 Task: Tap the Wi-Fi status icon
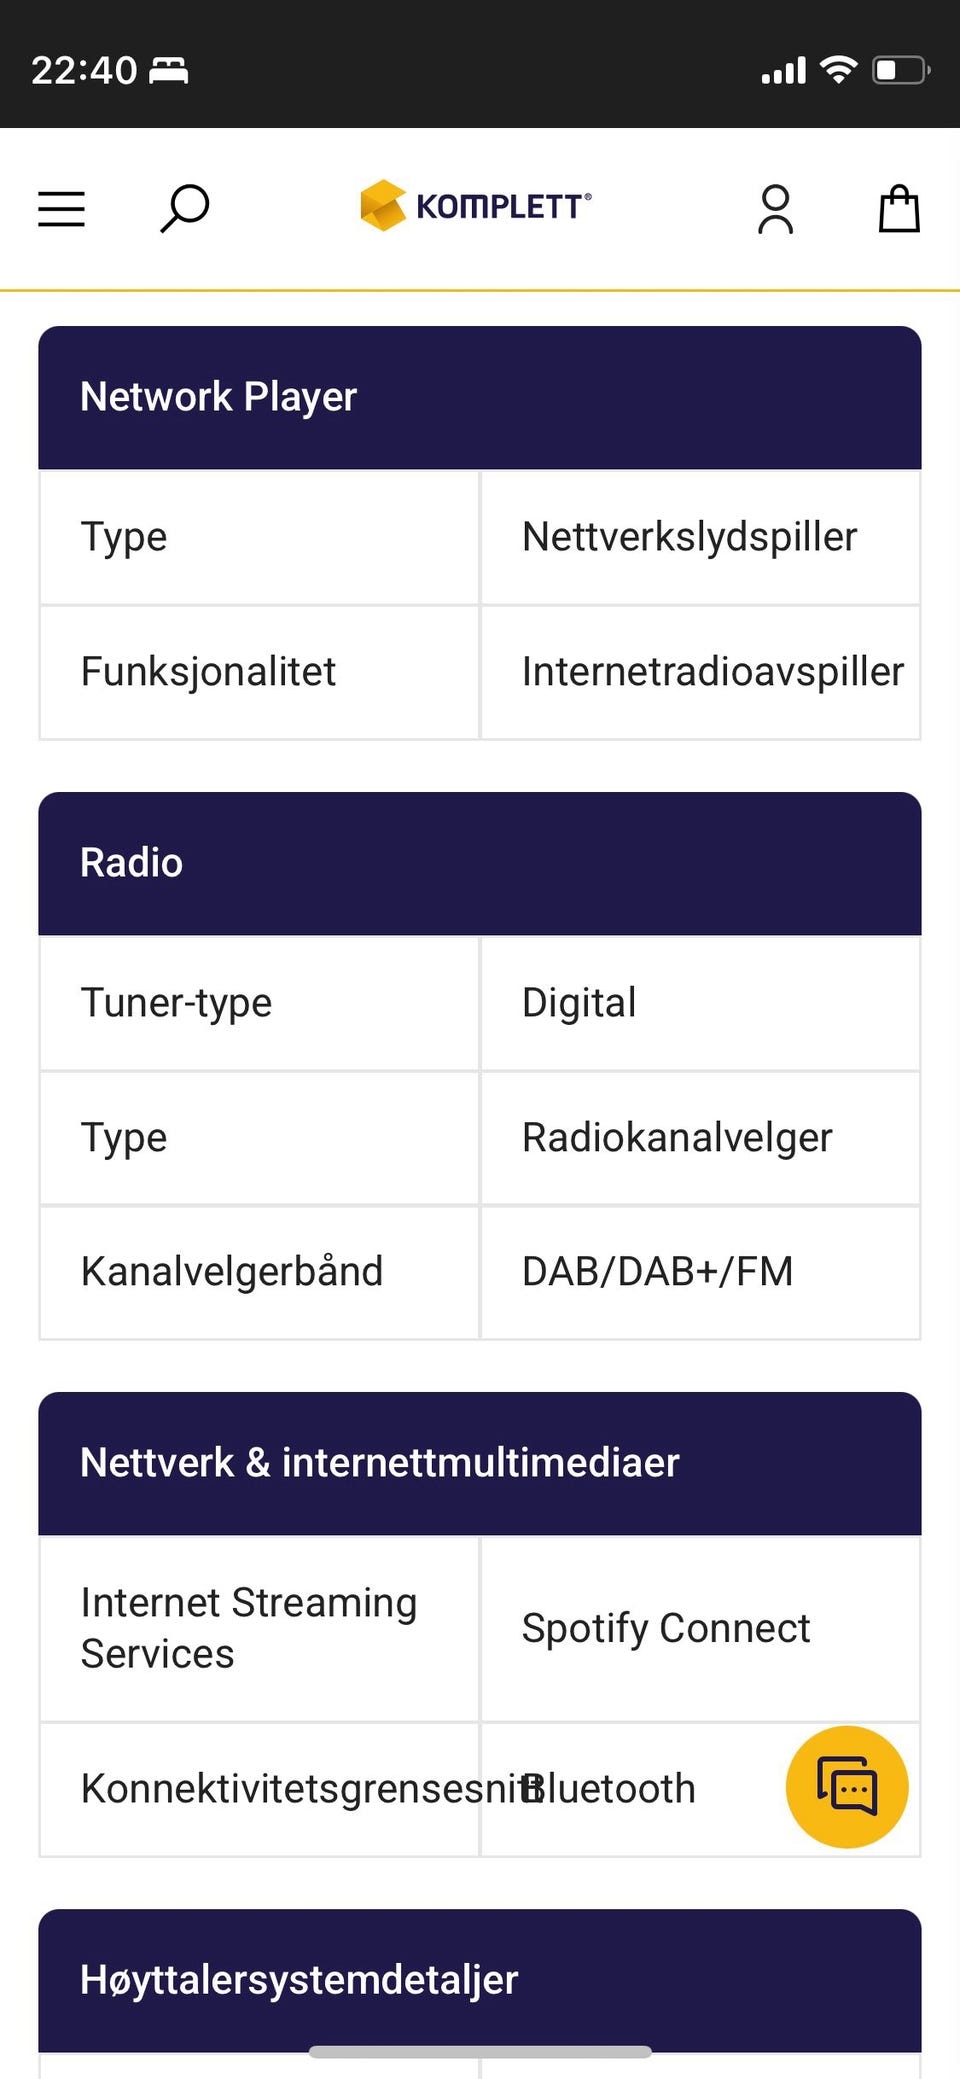click(x=838, y=69)
